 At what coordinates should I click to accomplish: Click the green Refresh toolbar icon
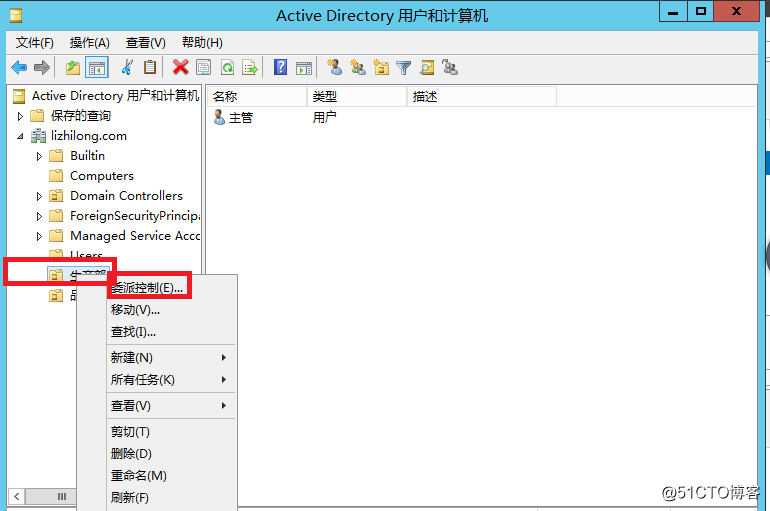pos(227,67)
